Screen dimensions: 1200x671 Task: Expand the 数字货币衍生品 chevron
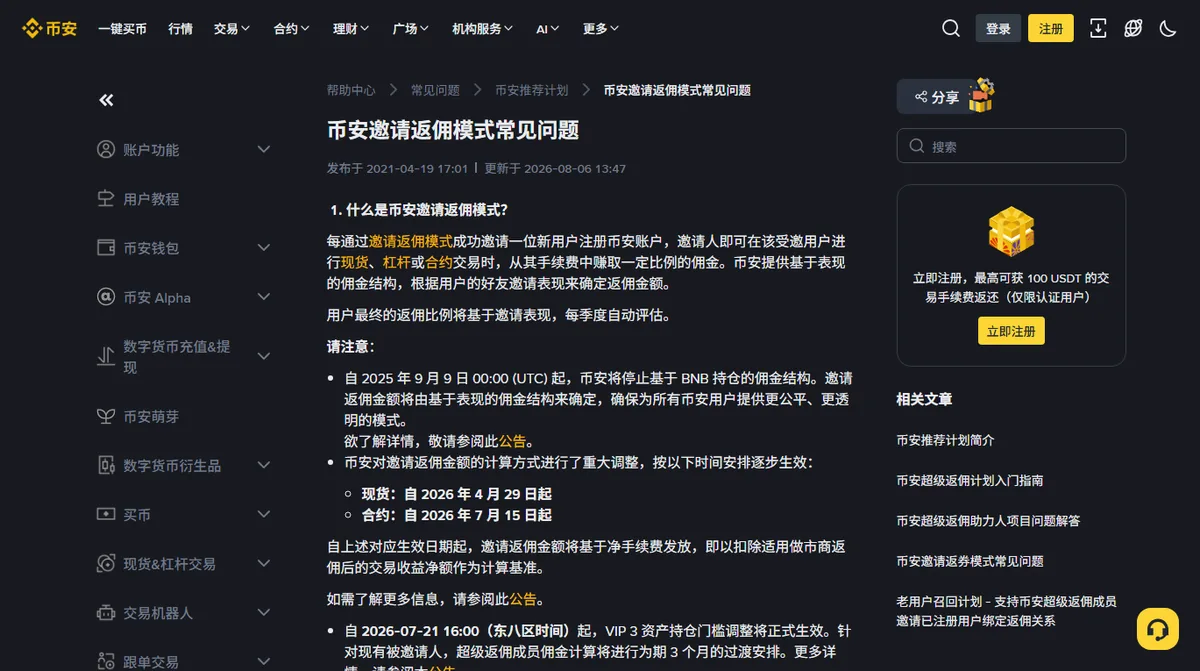click(264, 465)
